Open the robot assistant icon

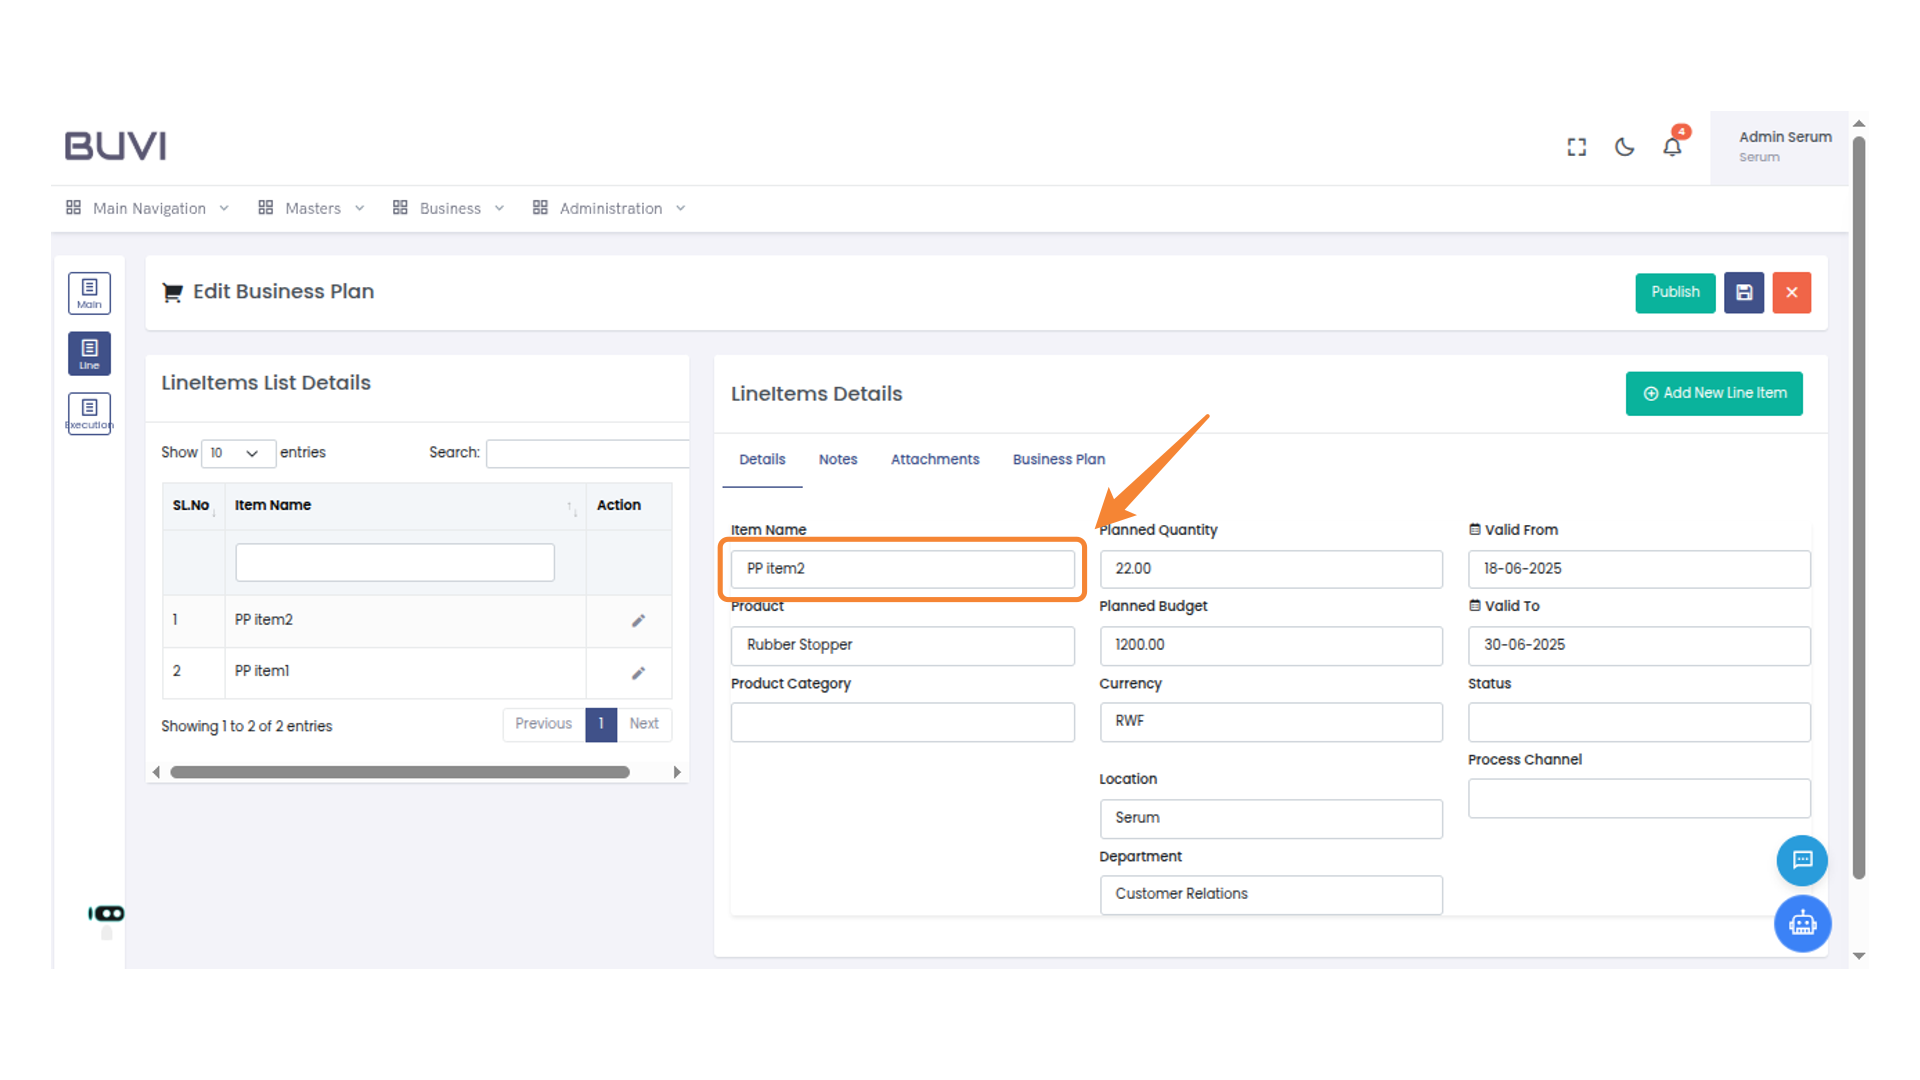(x=1802, y=923)
